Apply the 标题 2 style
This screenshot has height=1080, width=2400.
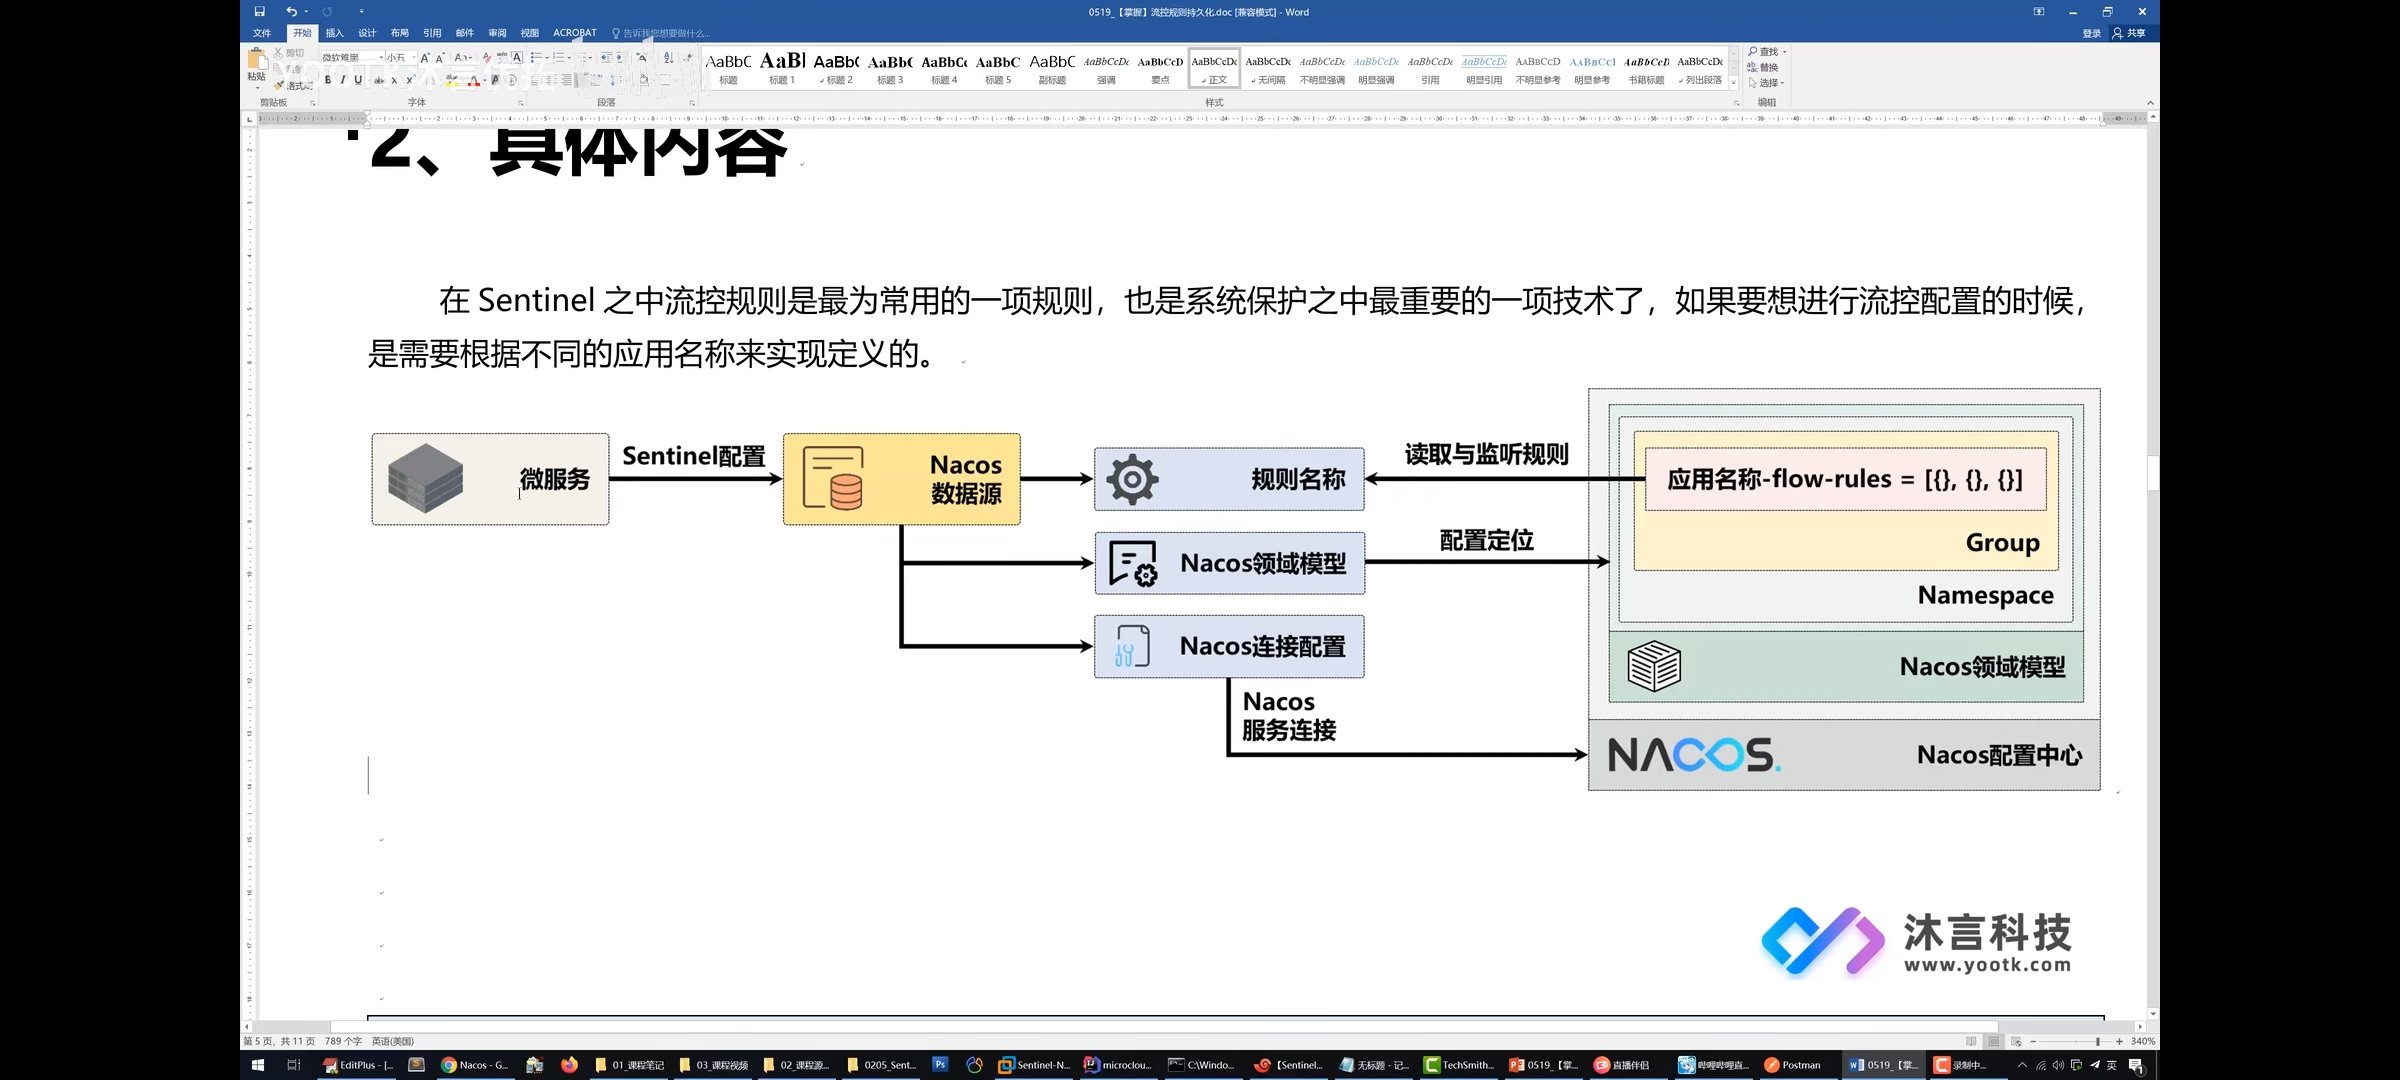pos(836,68)
